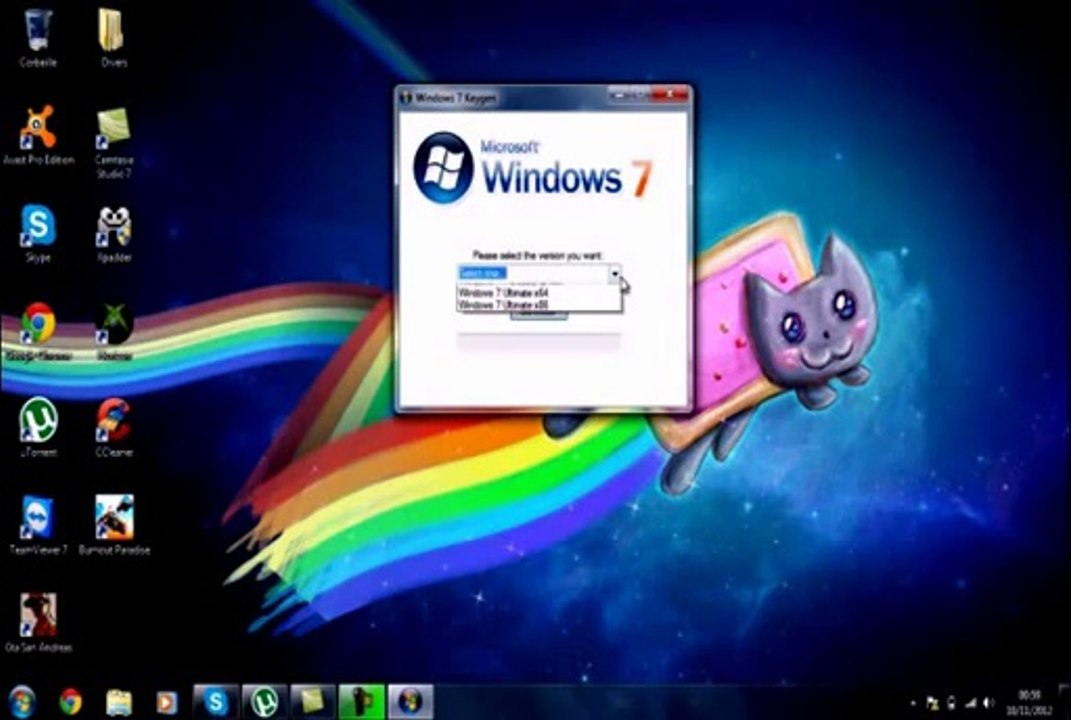Launch the Gta San Andreas shortcut

pos(38,622)
